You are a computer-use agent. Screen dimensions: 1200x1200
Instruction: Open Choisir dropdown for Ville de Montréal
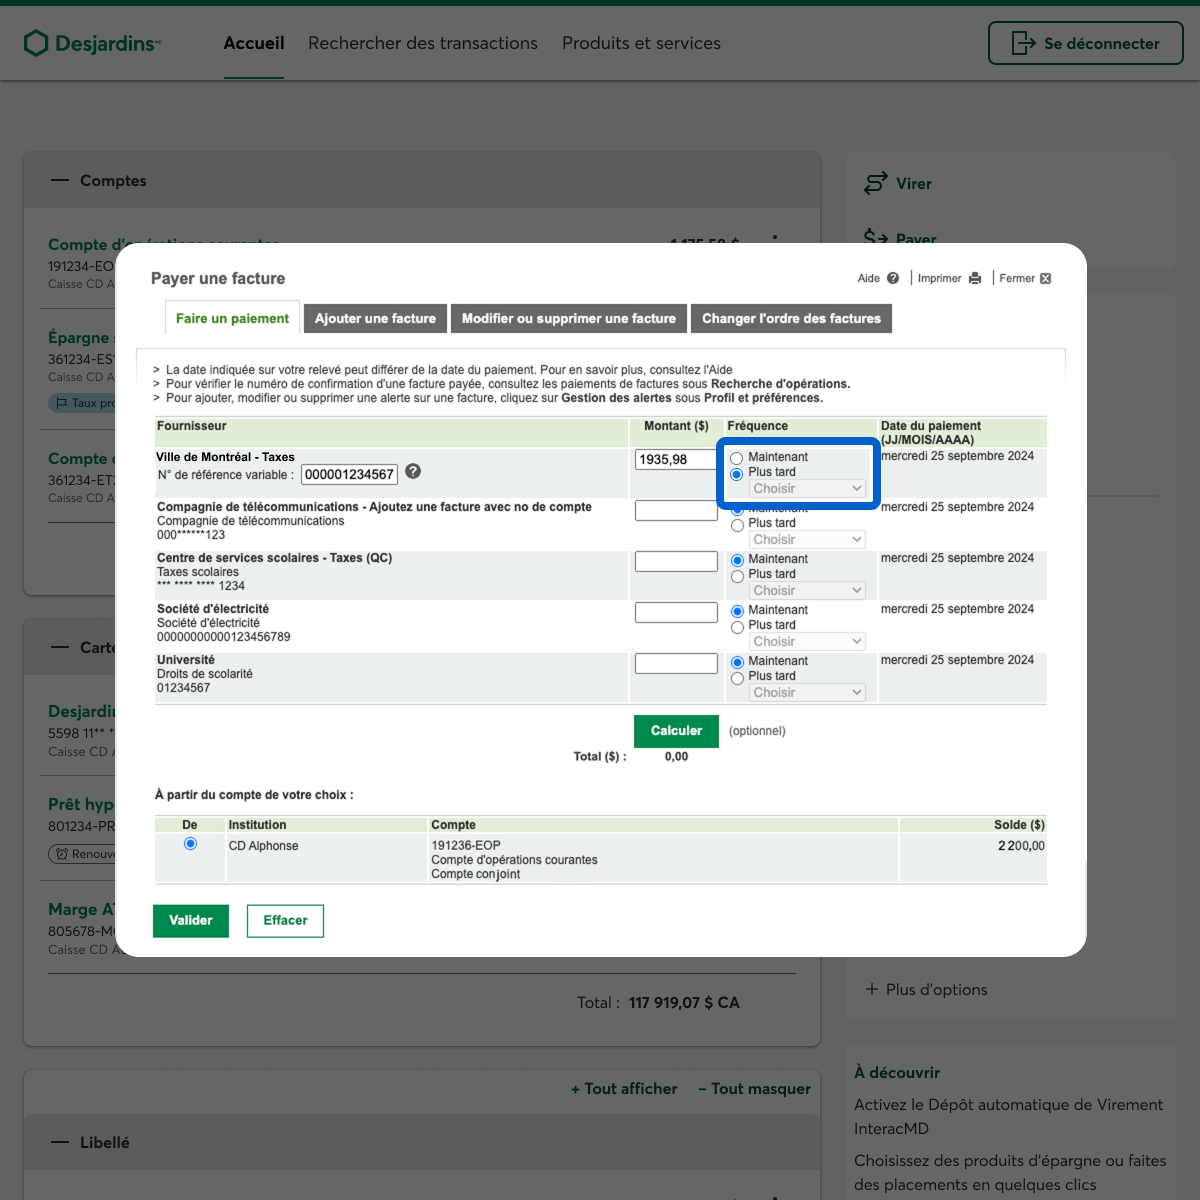click(x=807, y=489)
